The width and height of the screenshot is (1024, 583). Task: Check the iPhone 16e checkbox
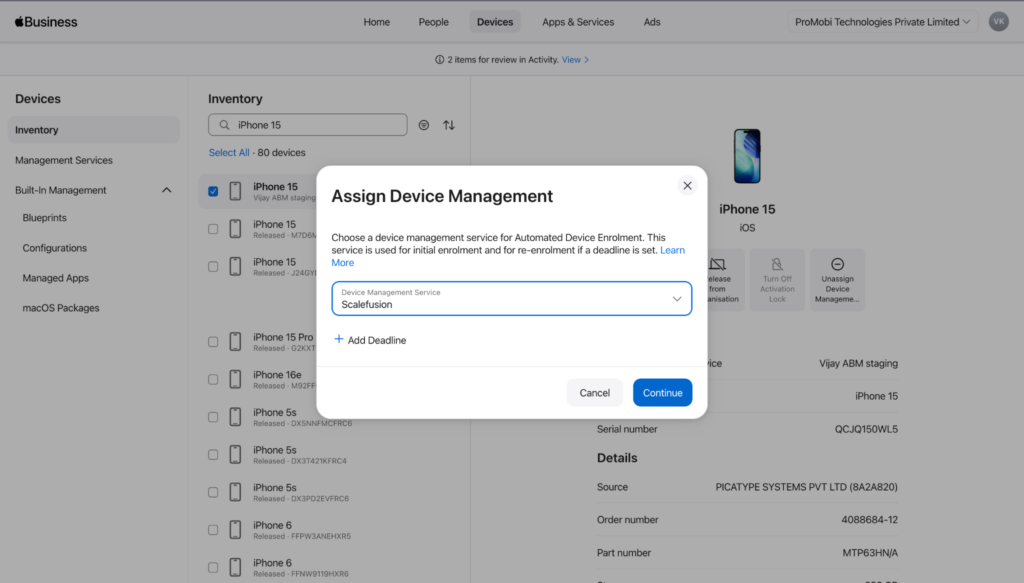213,379
